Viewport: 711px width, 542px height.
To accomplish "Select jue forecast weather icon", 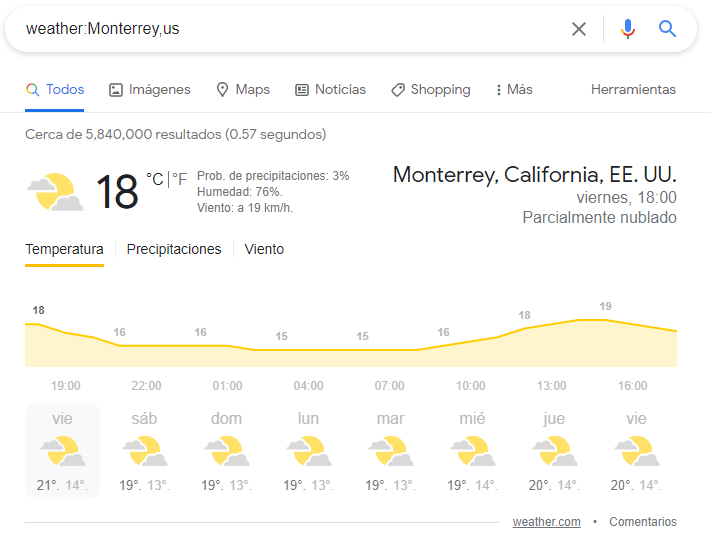I will tap(555, 451).
